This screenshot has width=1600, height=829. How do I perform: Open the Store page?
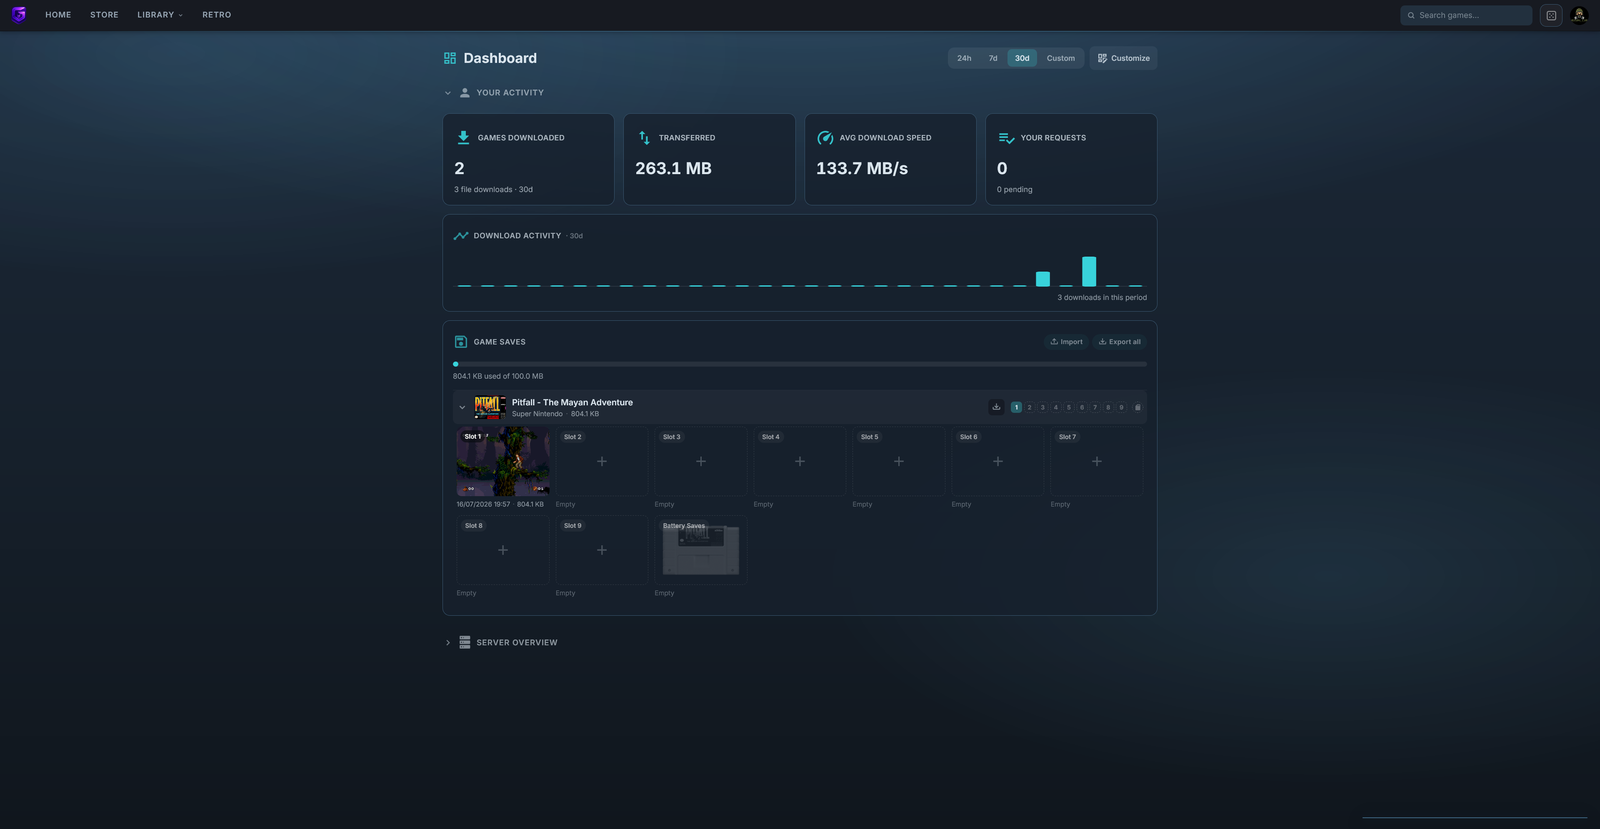(x=104, y=15)
